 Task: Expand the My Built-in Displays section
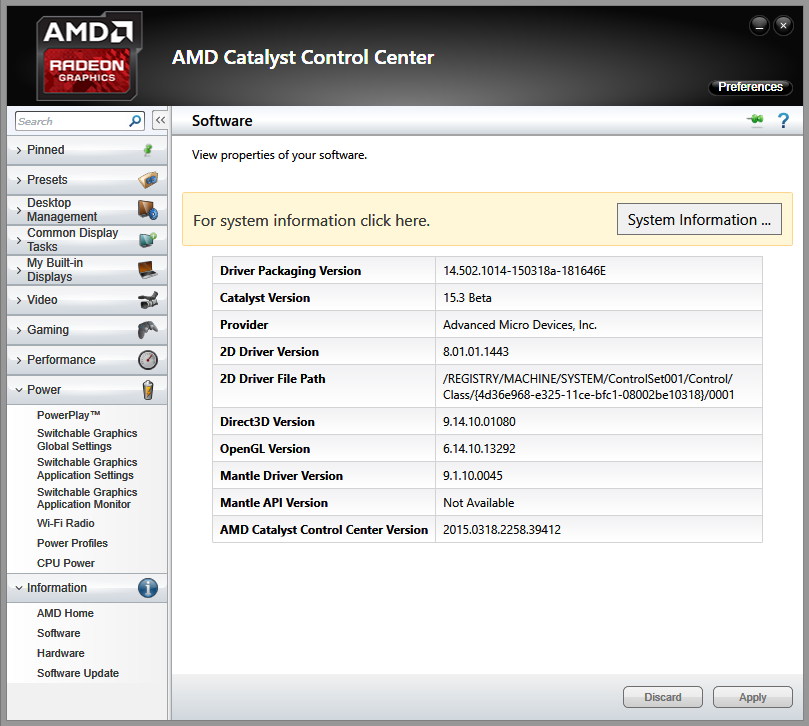tap(87, 269)
